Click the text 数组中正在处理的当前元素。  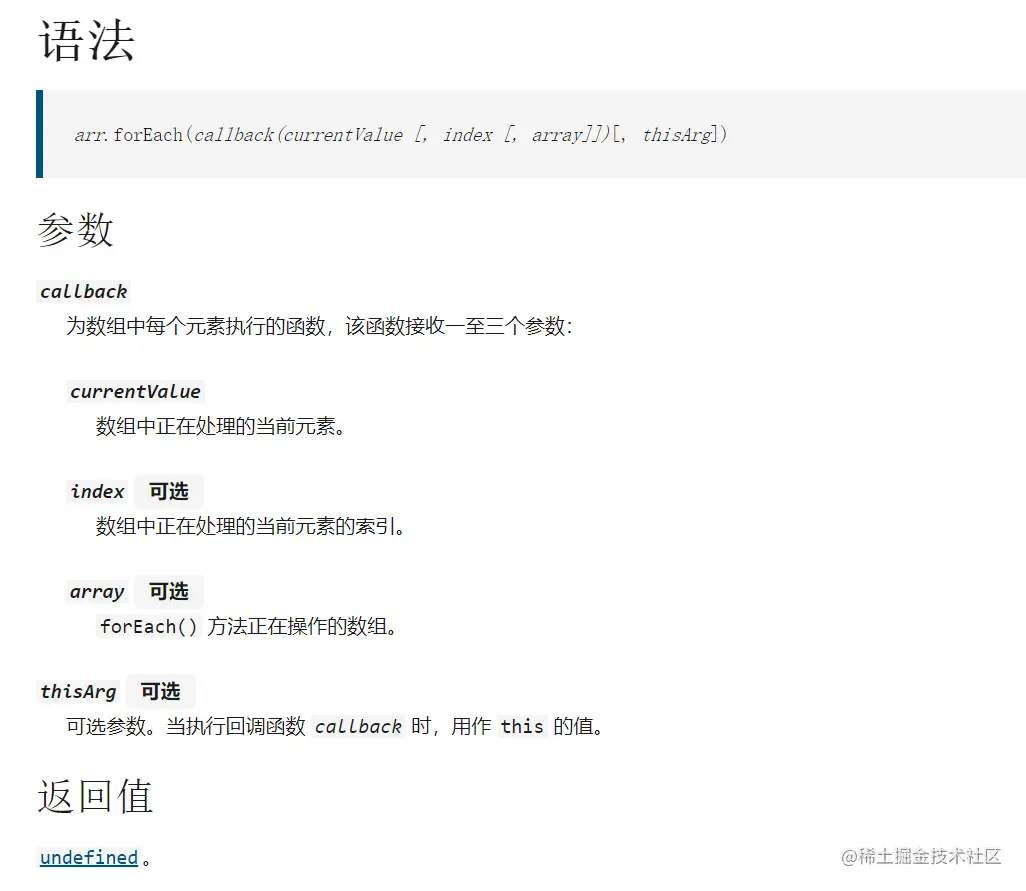coord(221,427)
